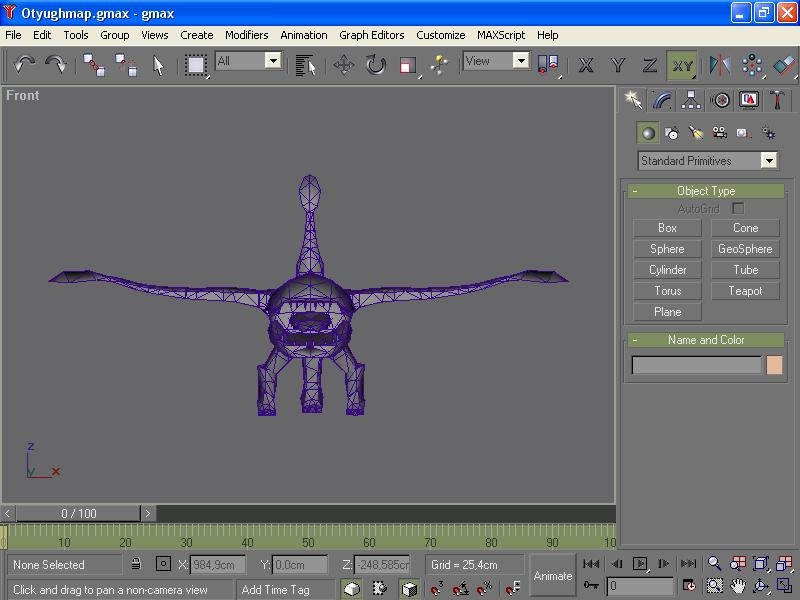This screenshot has height=600, width=800.
Task: Toggle the selection lock padlock
Action: point(136,565)
